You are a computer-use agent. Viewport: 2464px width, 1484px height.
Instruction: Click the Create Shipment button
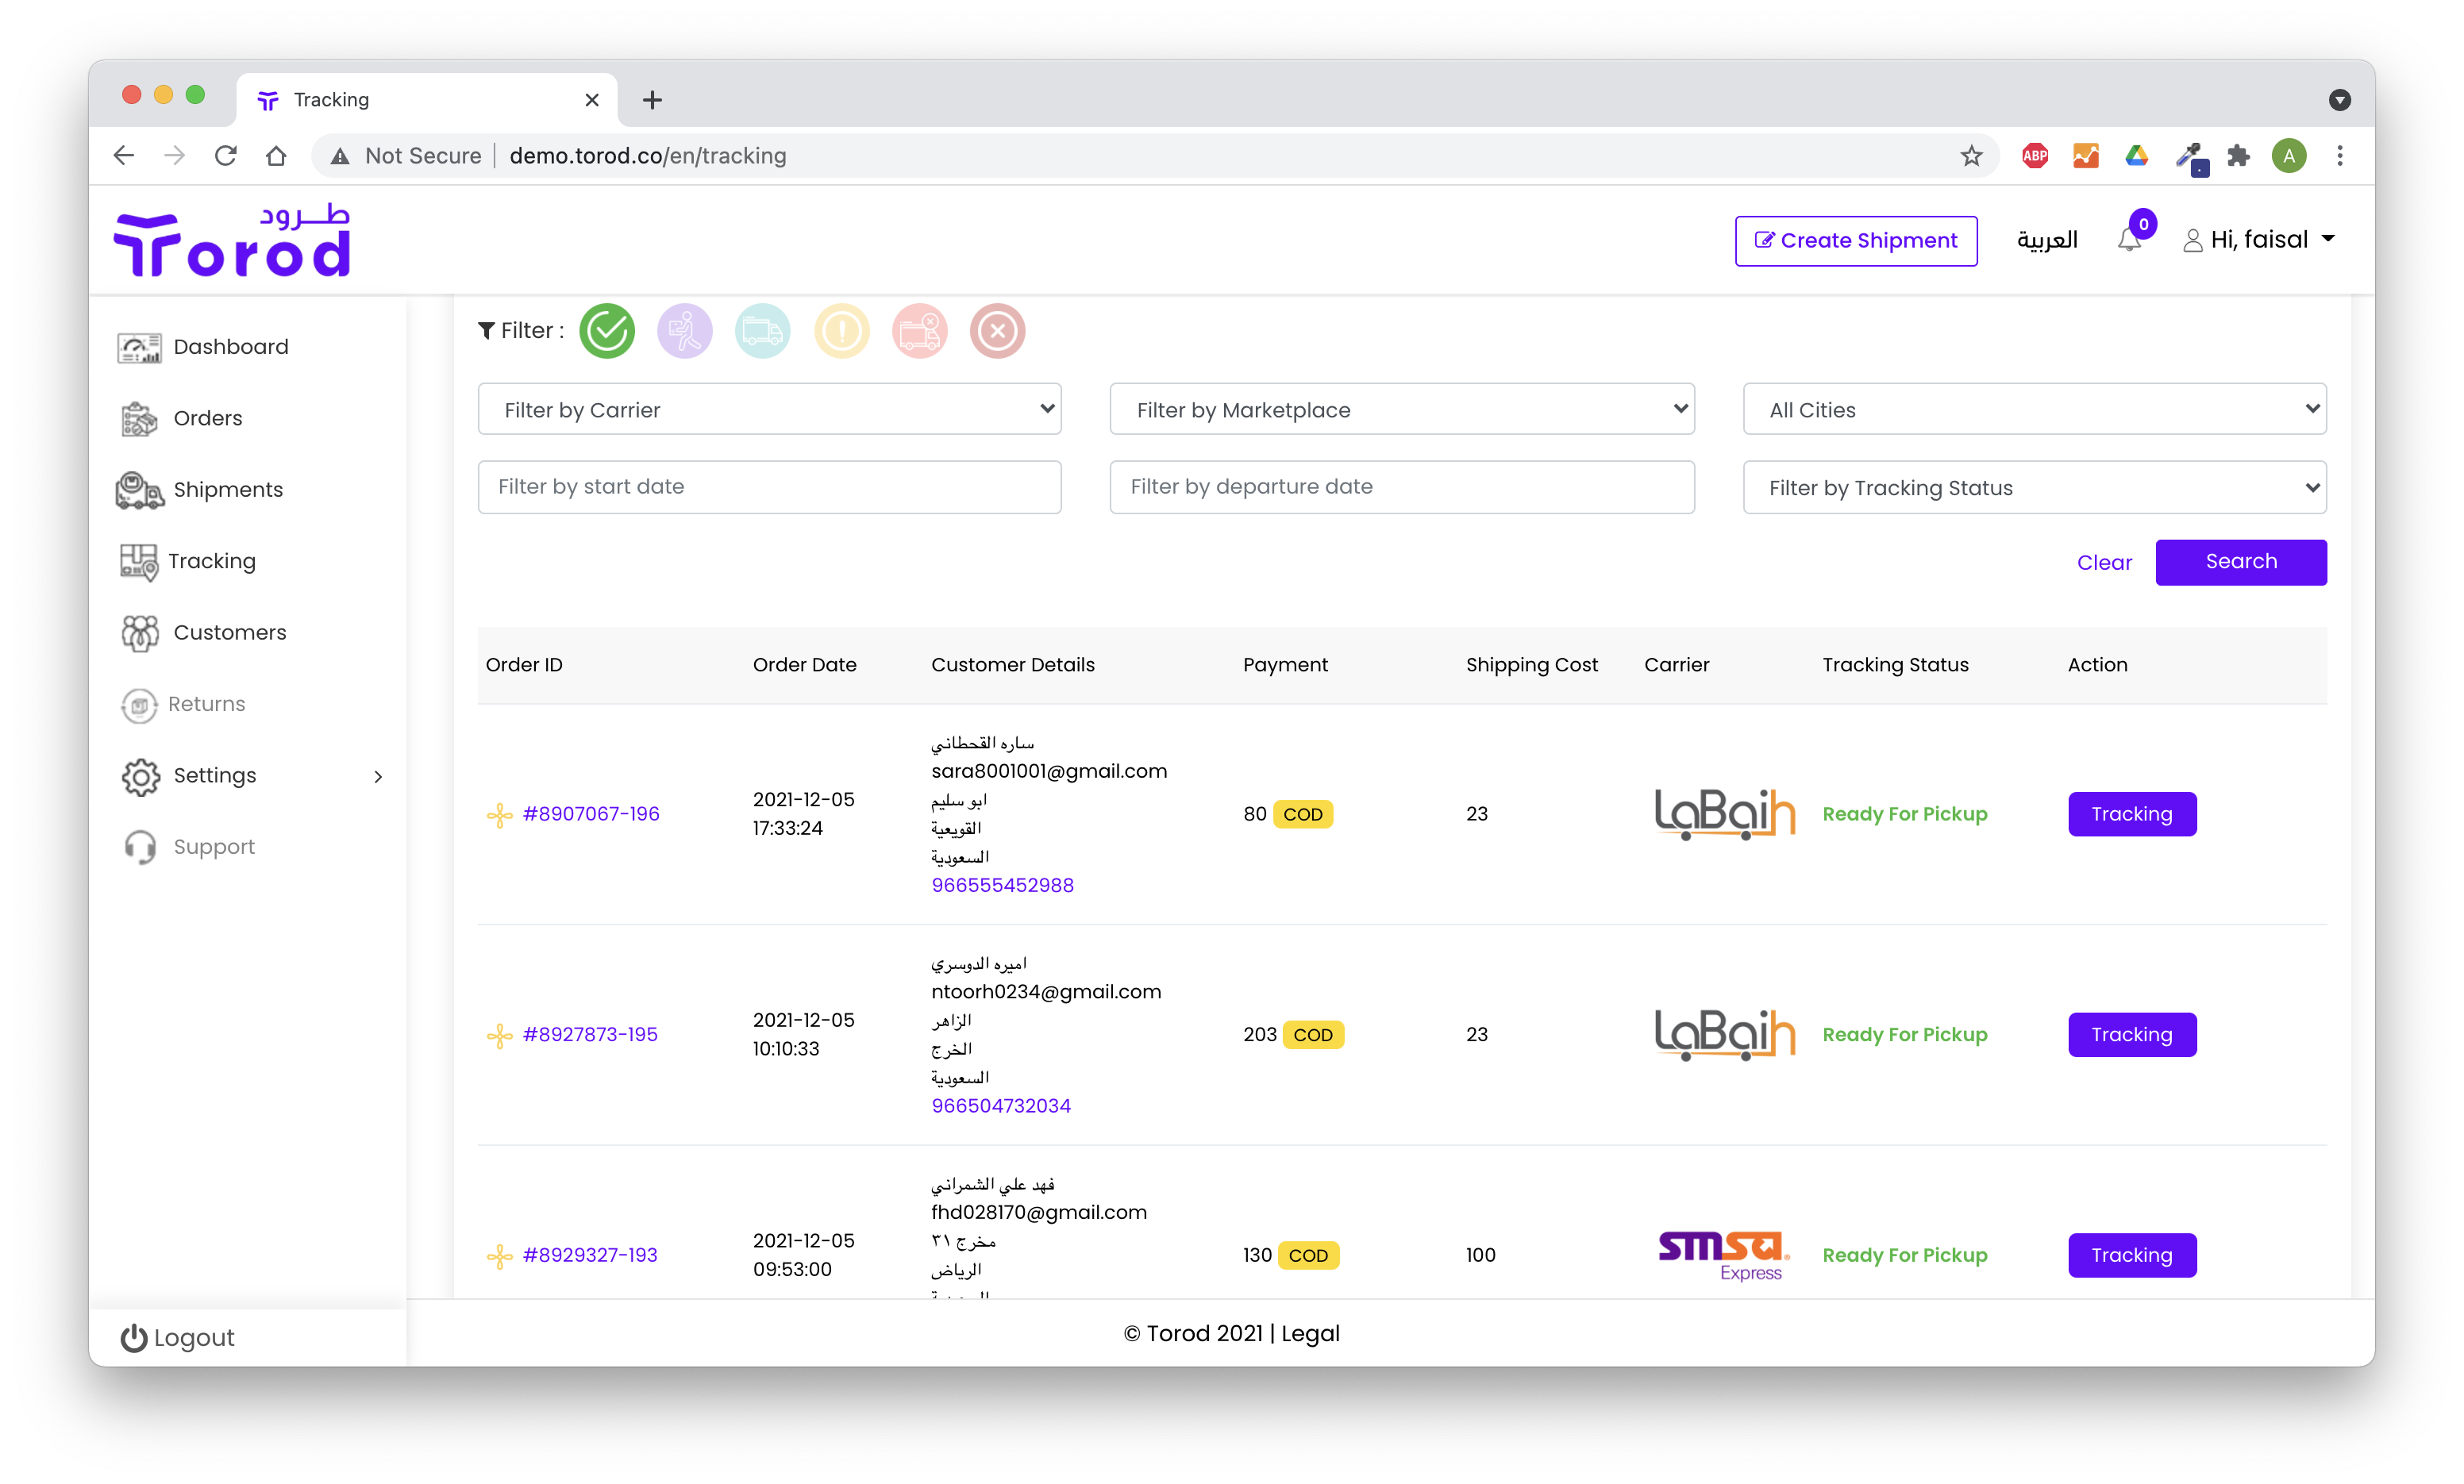point(1855,241)
